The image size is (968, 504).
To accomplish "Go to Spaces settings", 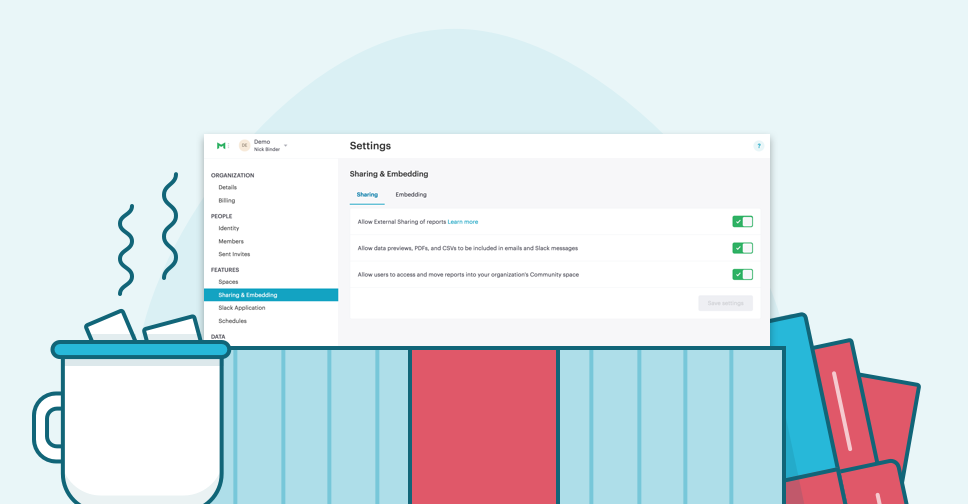I will click(228, 282).
